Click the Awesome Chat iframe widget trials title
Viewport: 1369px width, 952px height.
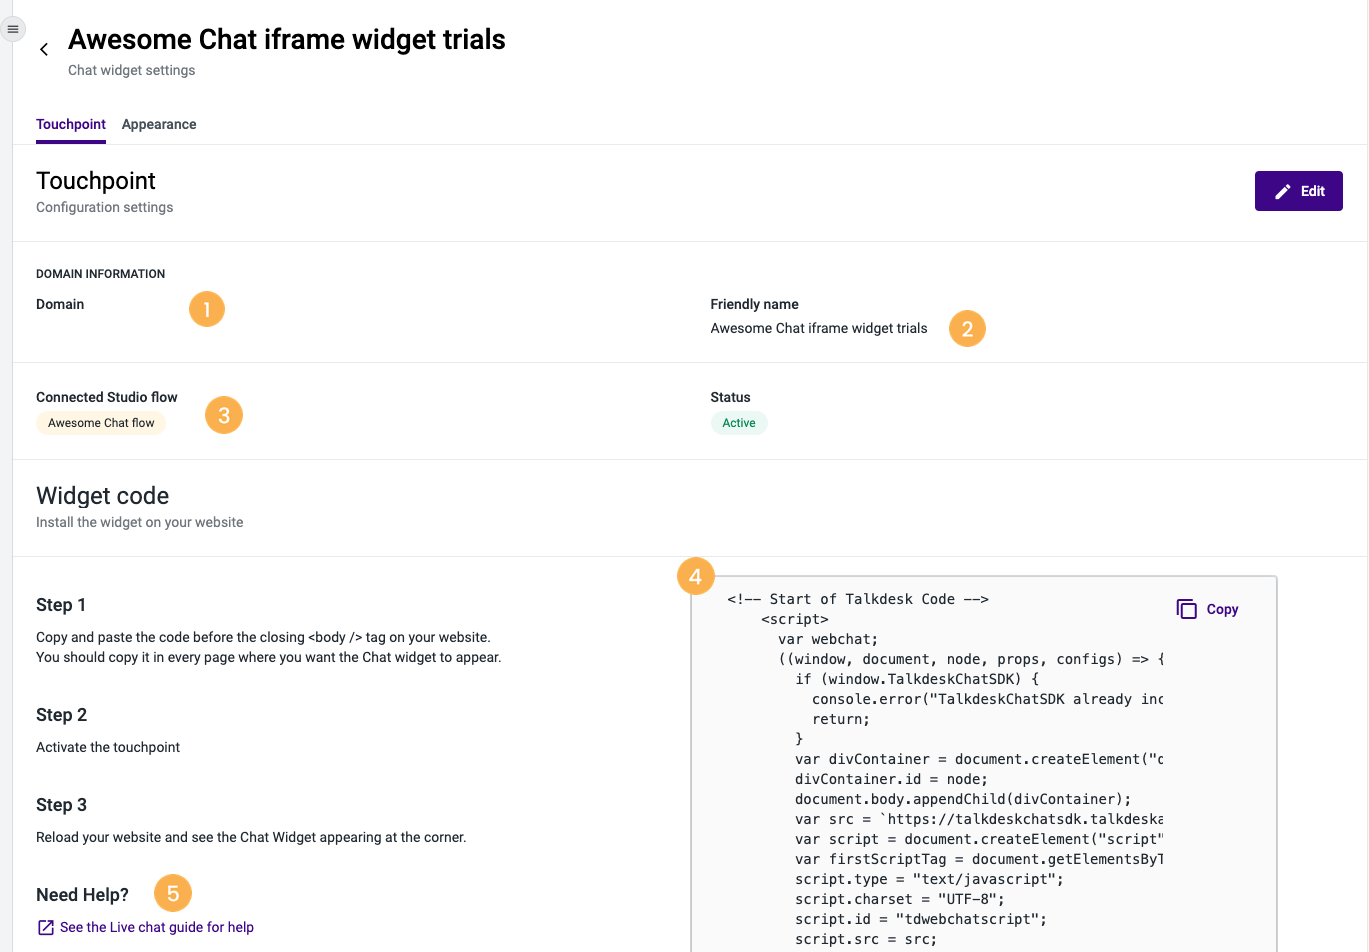point(286,39)
